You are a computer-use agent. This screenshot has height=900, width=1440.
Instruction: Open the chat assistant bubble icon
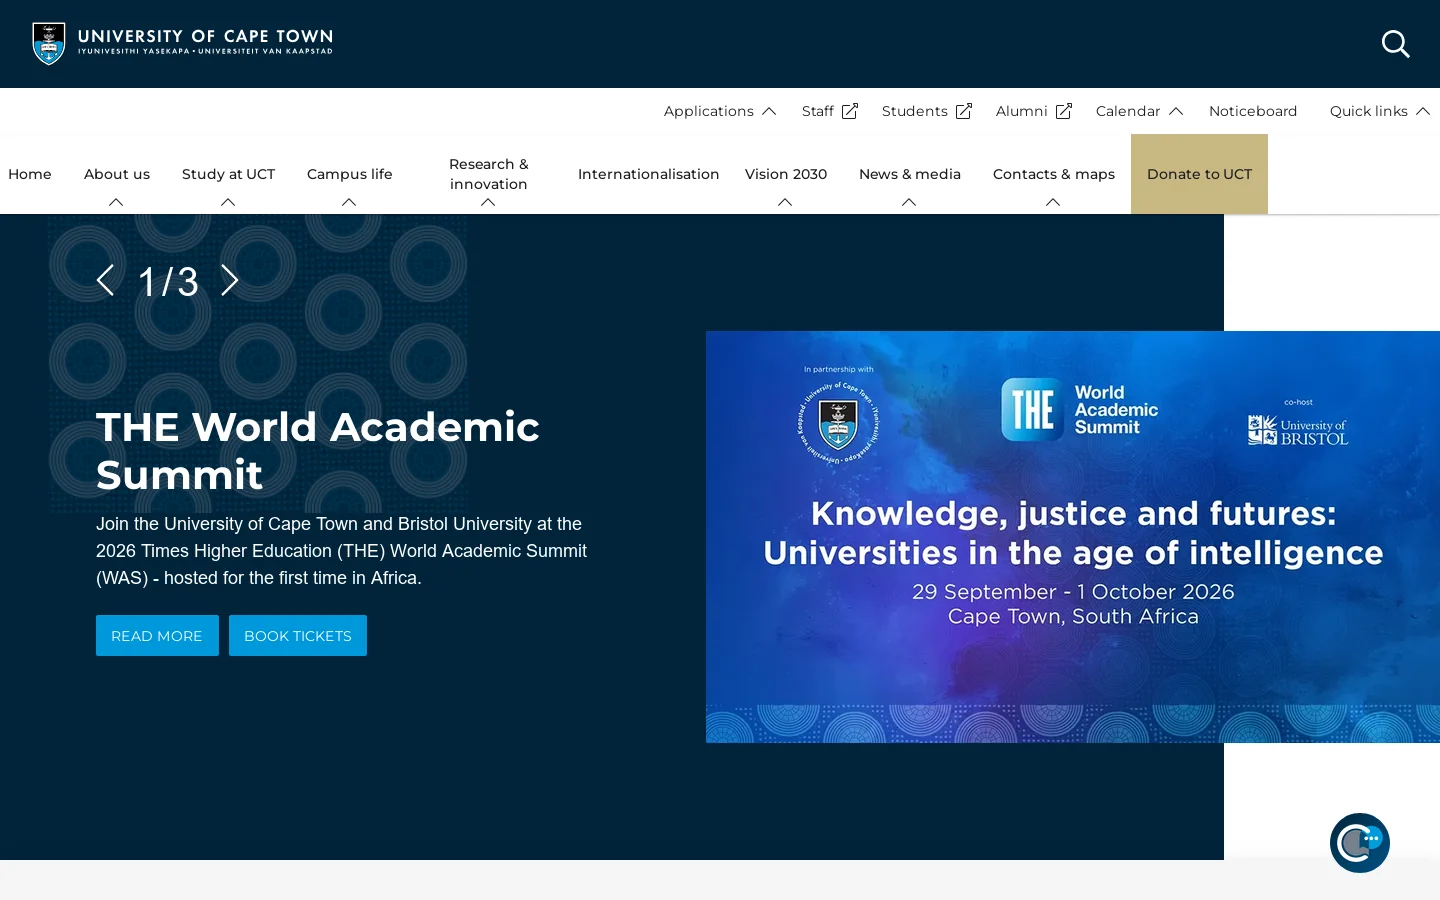[1360, 843]
